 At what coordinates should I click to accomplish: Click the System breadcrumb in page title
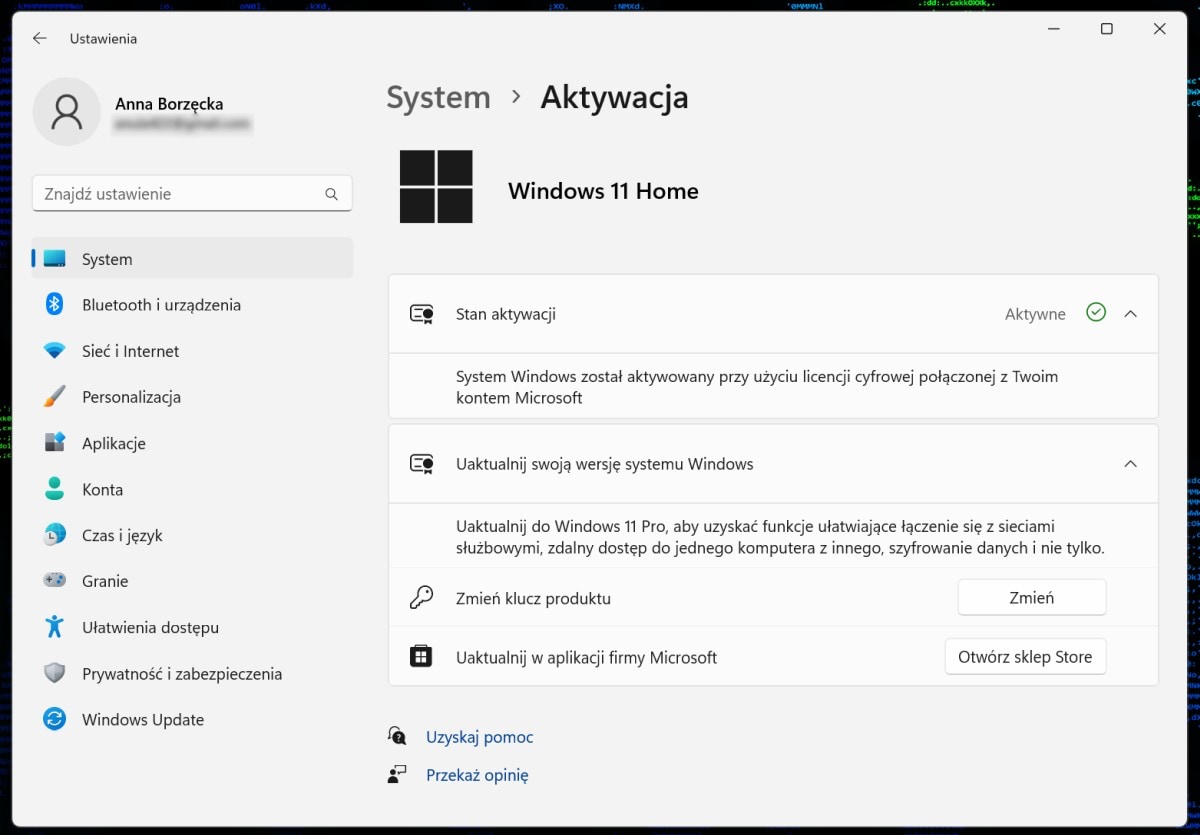tap(438, 98)
